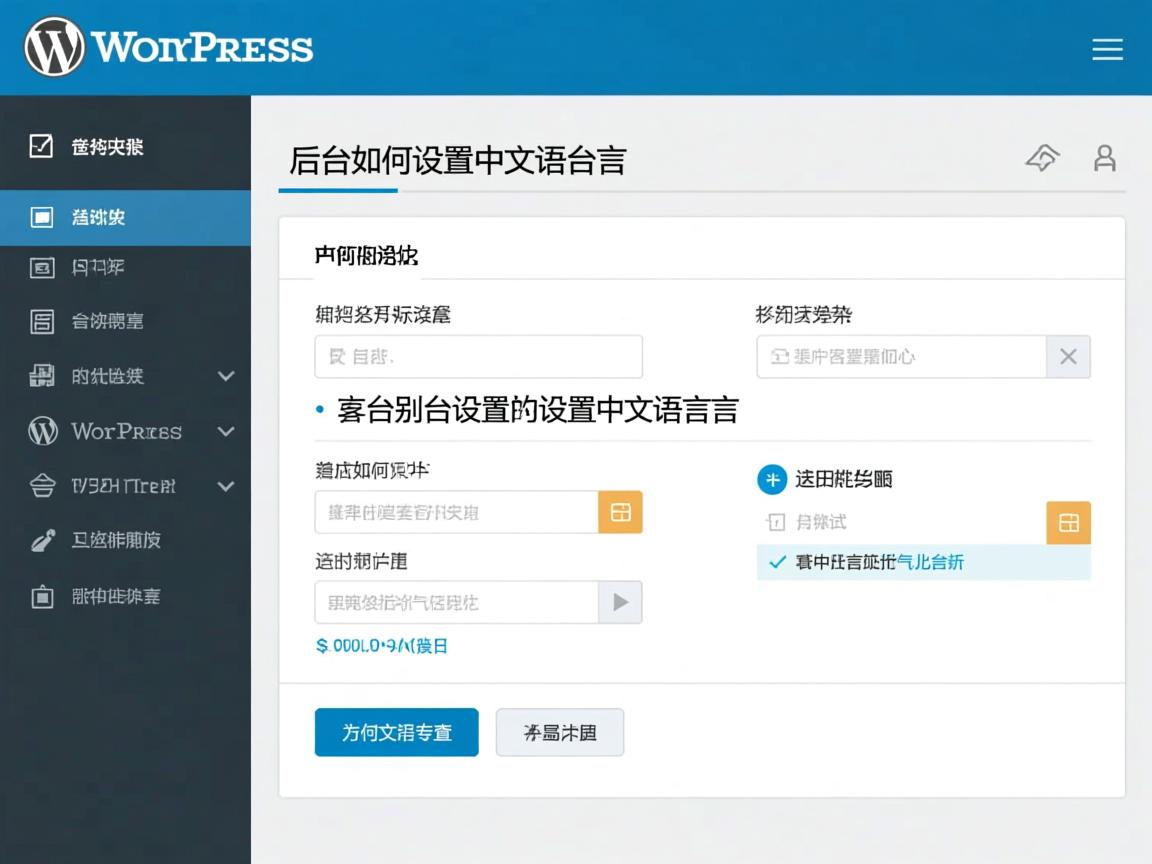Click the comments panel icon in the sidebar
The height and width of the screenshot is (864, 1152).
[x=39, y=321]
